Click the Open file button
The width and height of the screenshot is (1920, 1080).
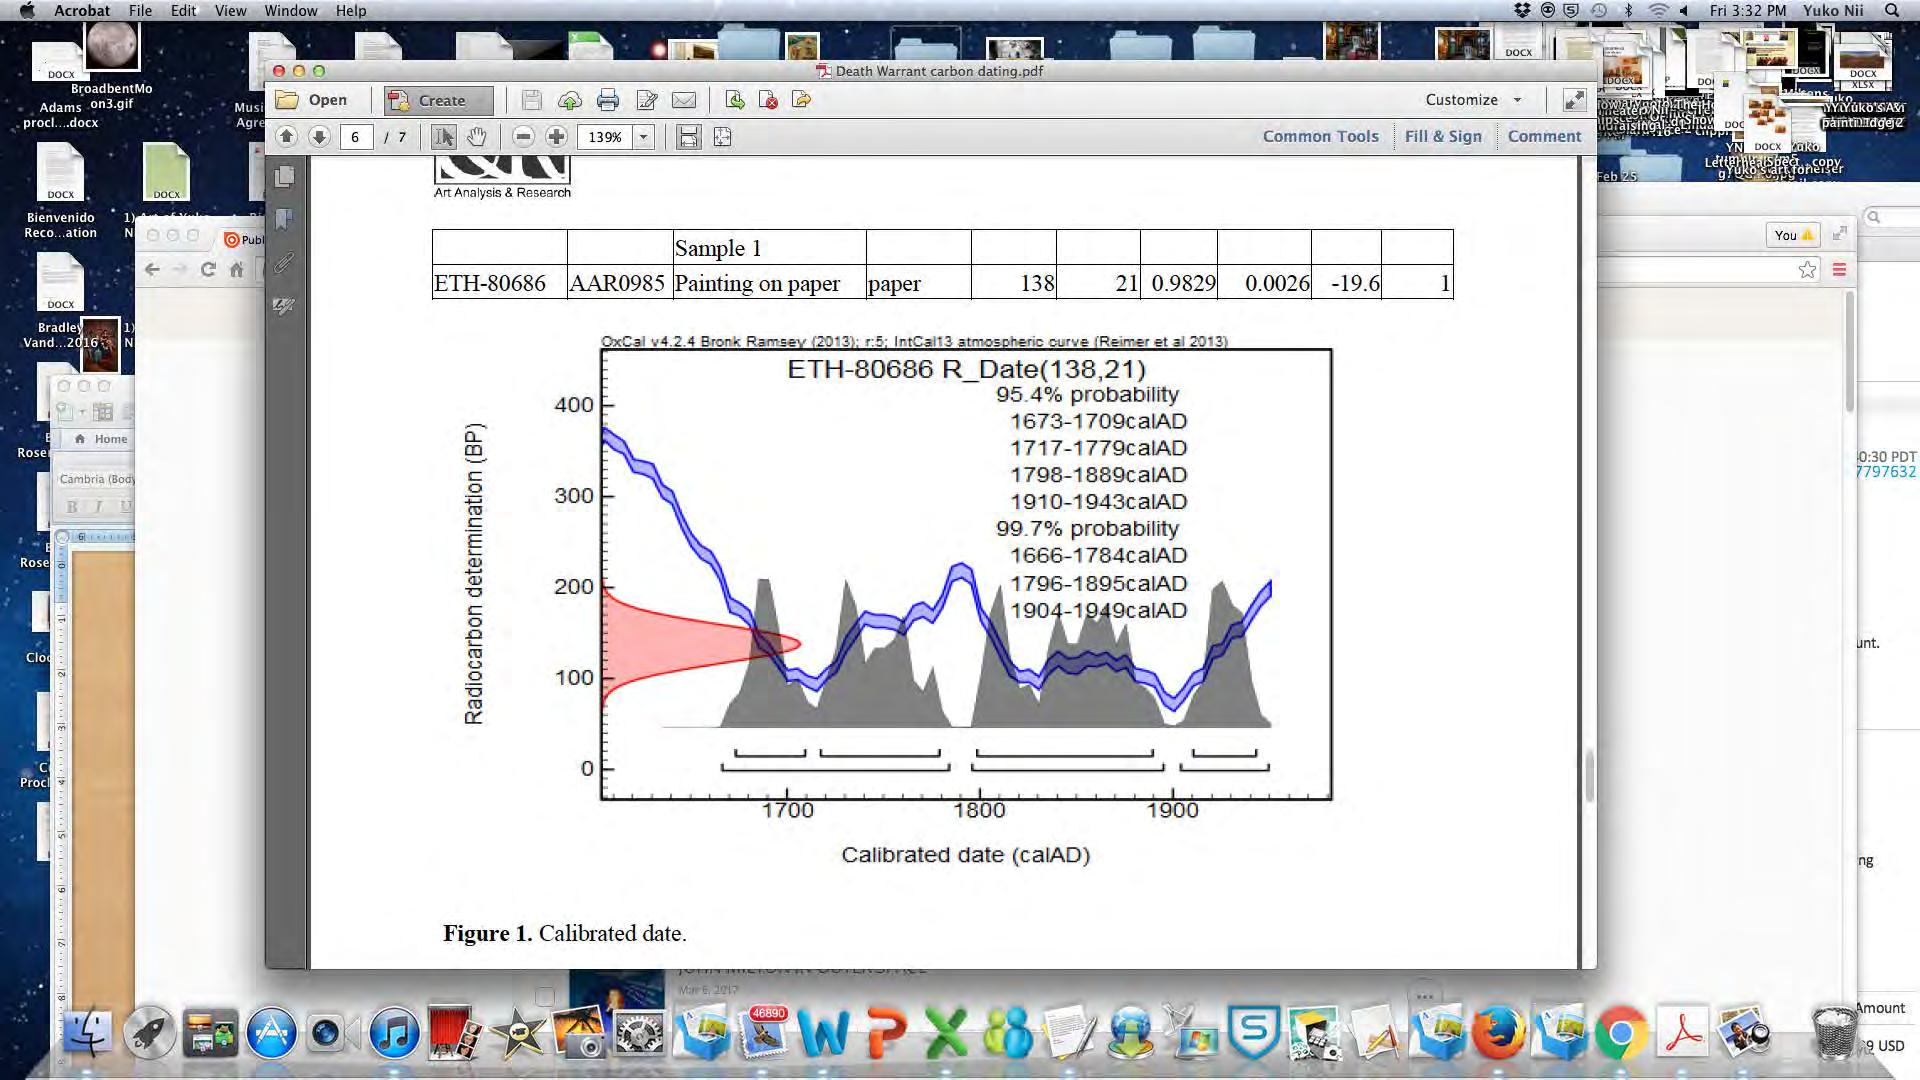click(x=313, y=100)
